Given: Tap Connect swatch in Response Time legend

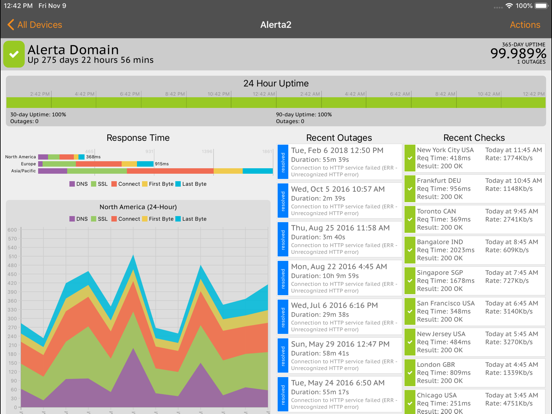Looking at the screenshot, I should (x=114, y=184).
